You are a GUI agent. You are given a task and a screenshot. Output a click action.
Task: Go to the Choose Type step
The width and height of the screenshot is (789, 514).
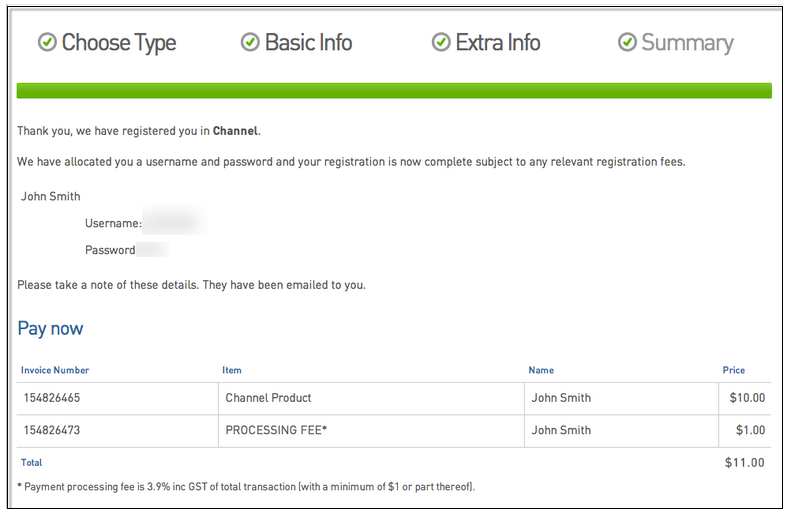tap(118, 43)
